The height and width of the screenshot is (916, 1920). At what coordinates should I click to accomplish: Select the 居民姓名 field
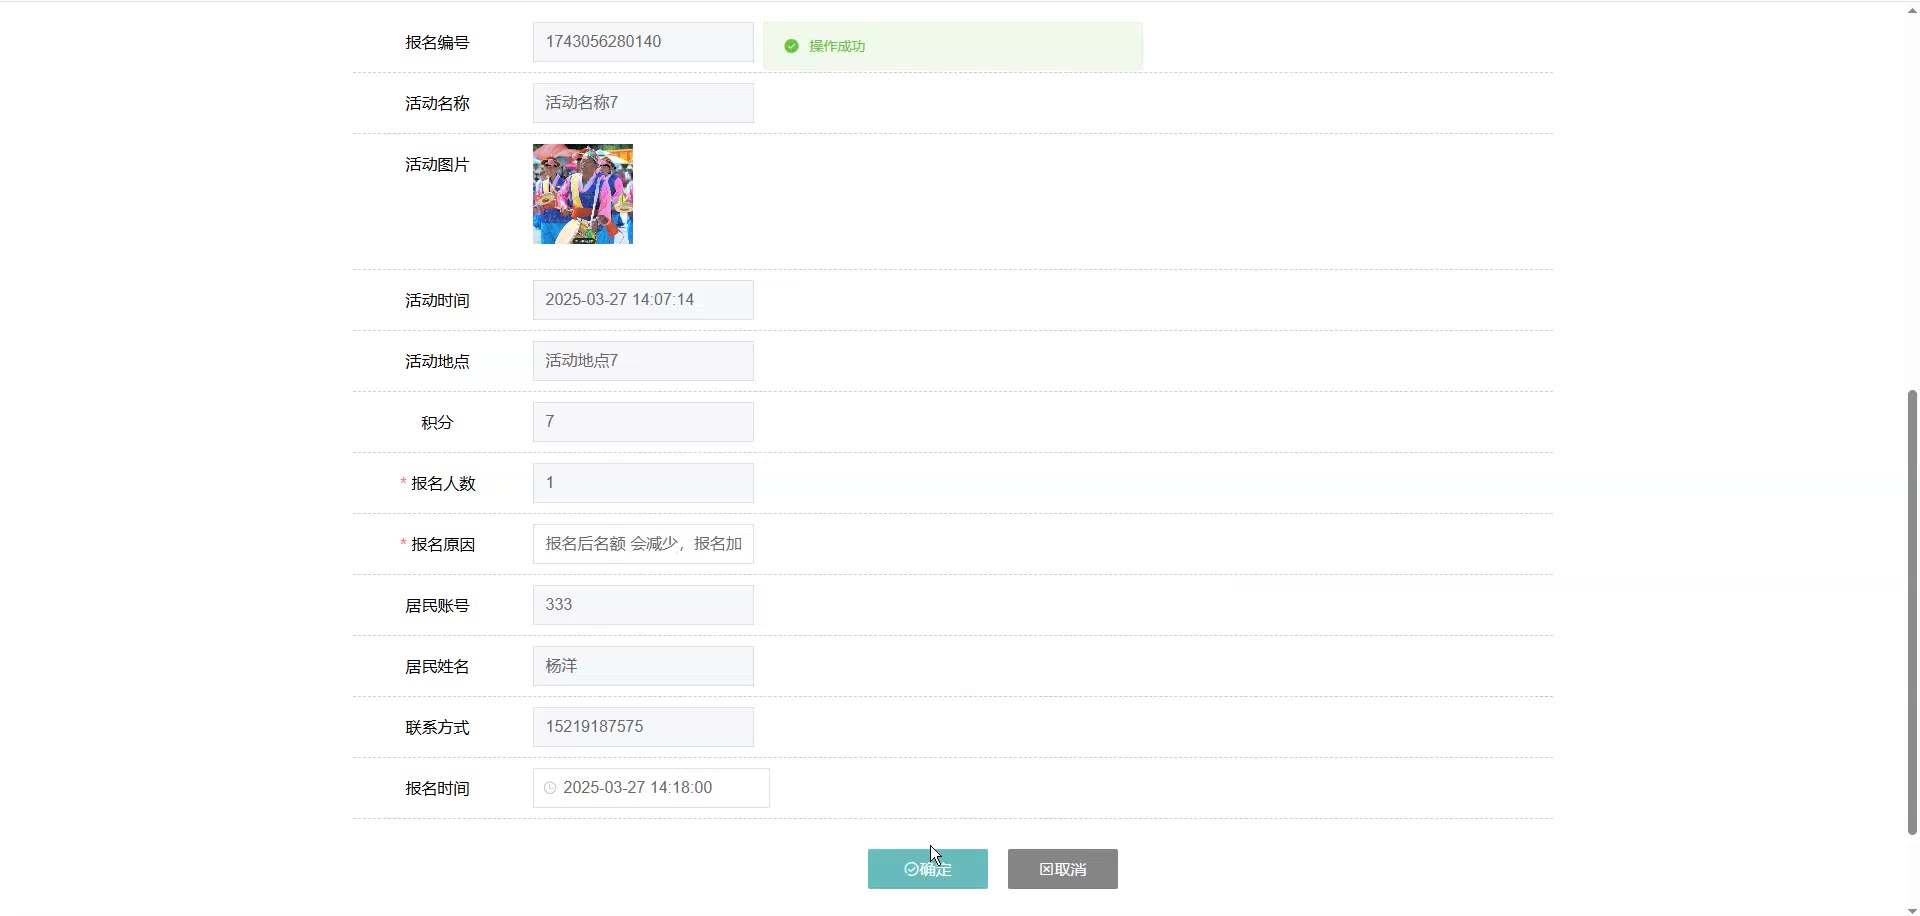(x=643, y=666)
